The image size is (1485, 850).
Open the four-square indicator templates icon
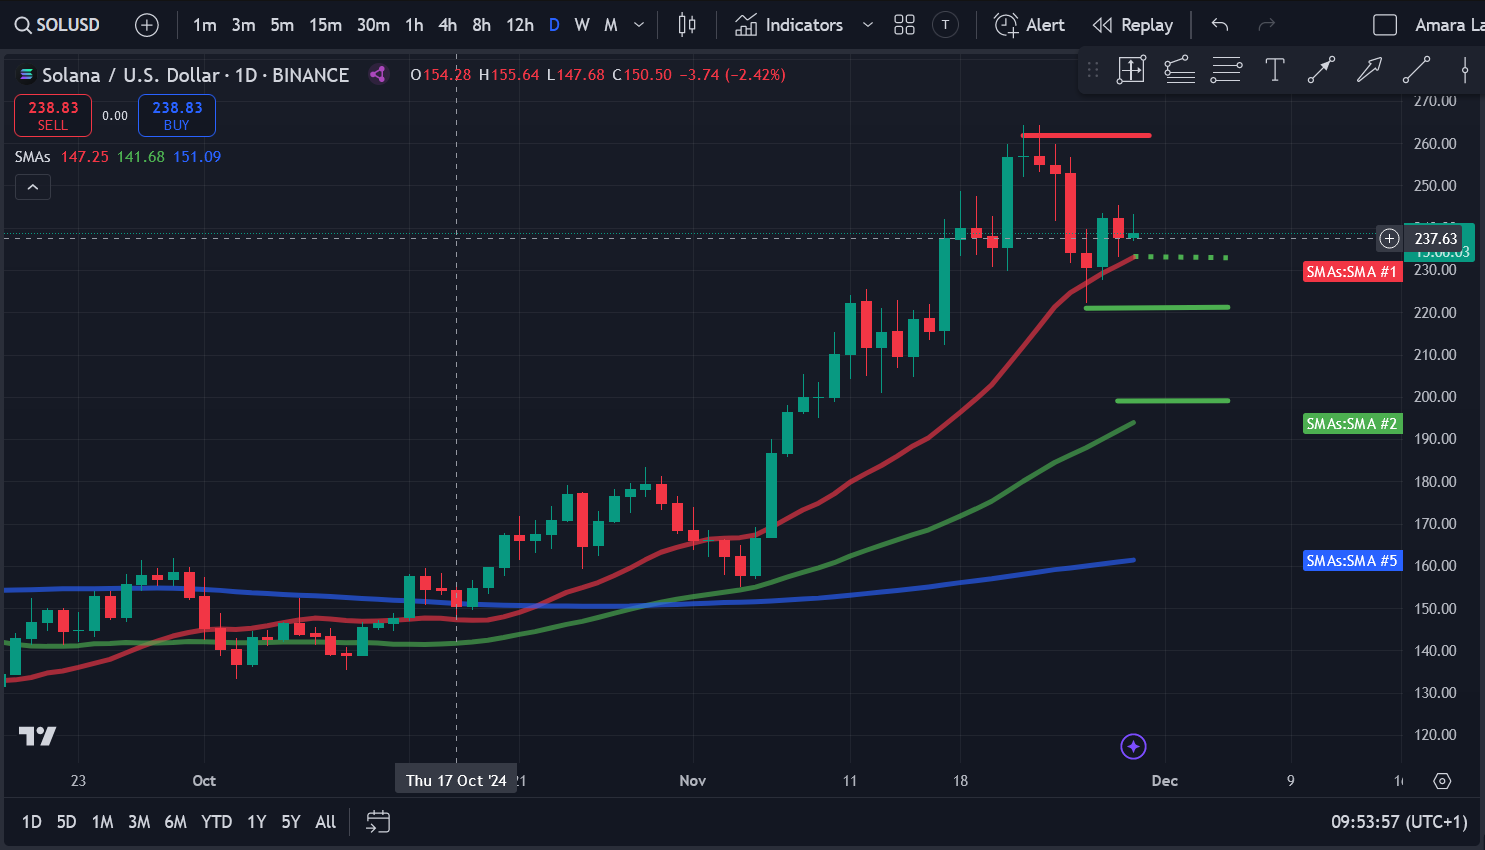click(905, 25)
